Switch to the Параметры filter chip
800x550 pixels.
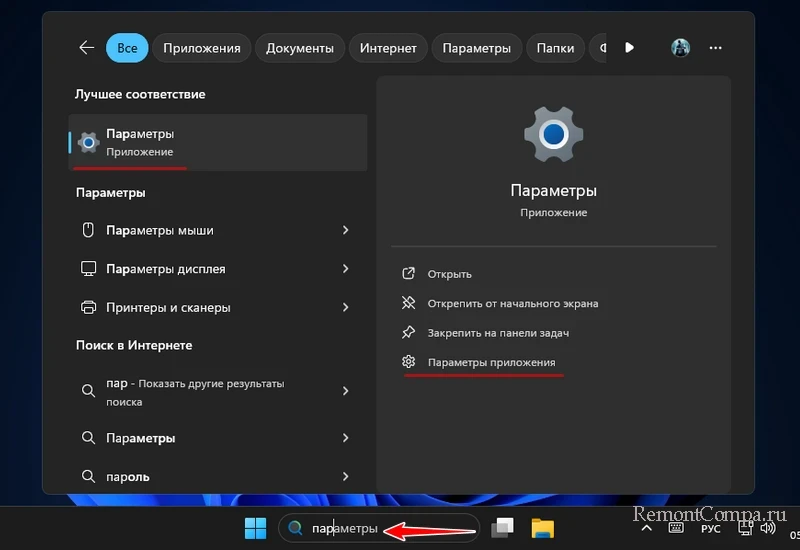pos(476,48)
